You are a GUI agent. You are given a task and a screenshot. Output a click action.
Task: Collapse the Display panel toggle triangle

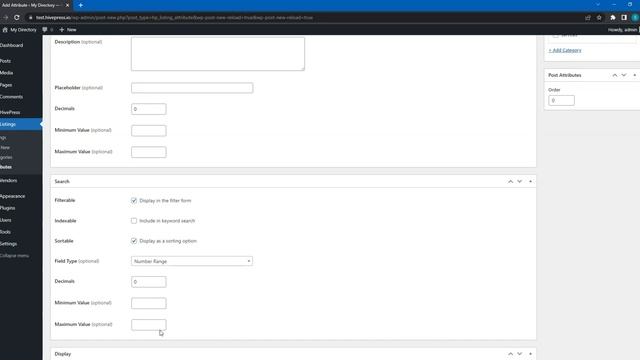(530, 354)
